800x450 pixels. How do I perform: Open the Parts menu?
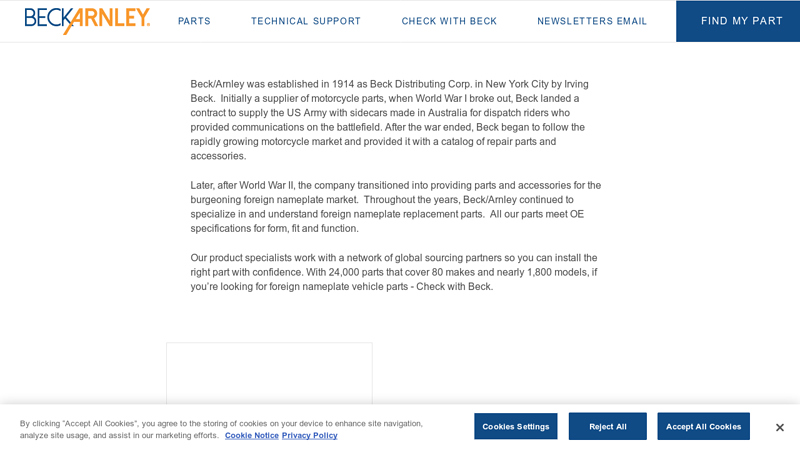194,21
